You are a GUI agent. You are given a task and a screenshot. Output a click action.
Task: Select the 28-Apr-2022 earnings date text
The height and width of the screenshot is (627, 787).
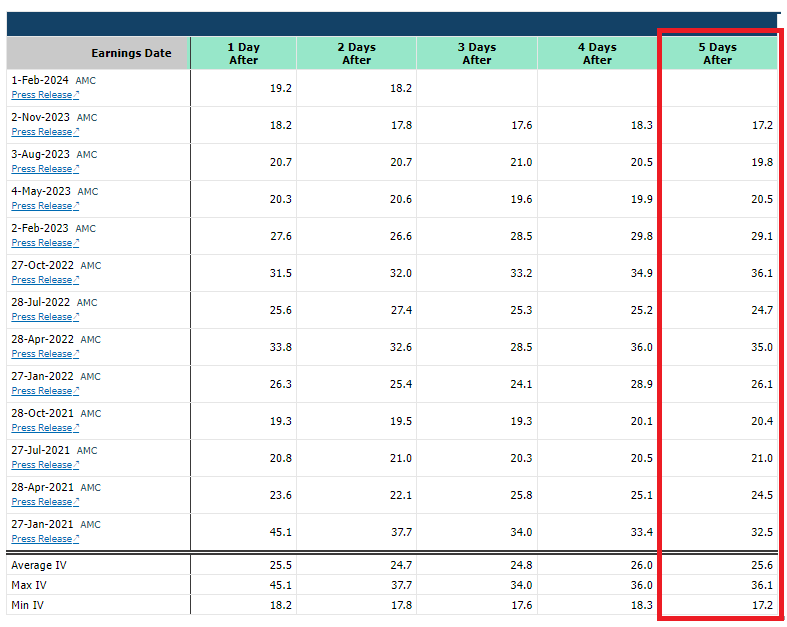click(x=42, y=339)
